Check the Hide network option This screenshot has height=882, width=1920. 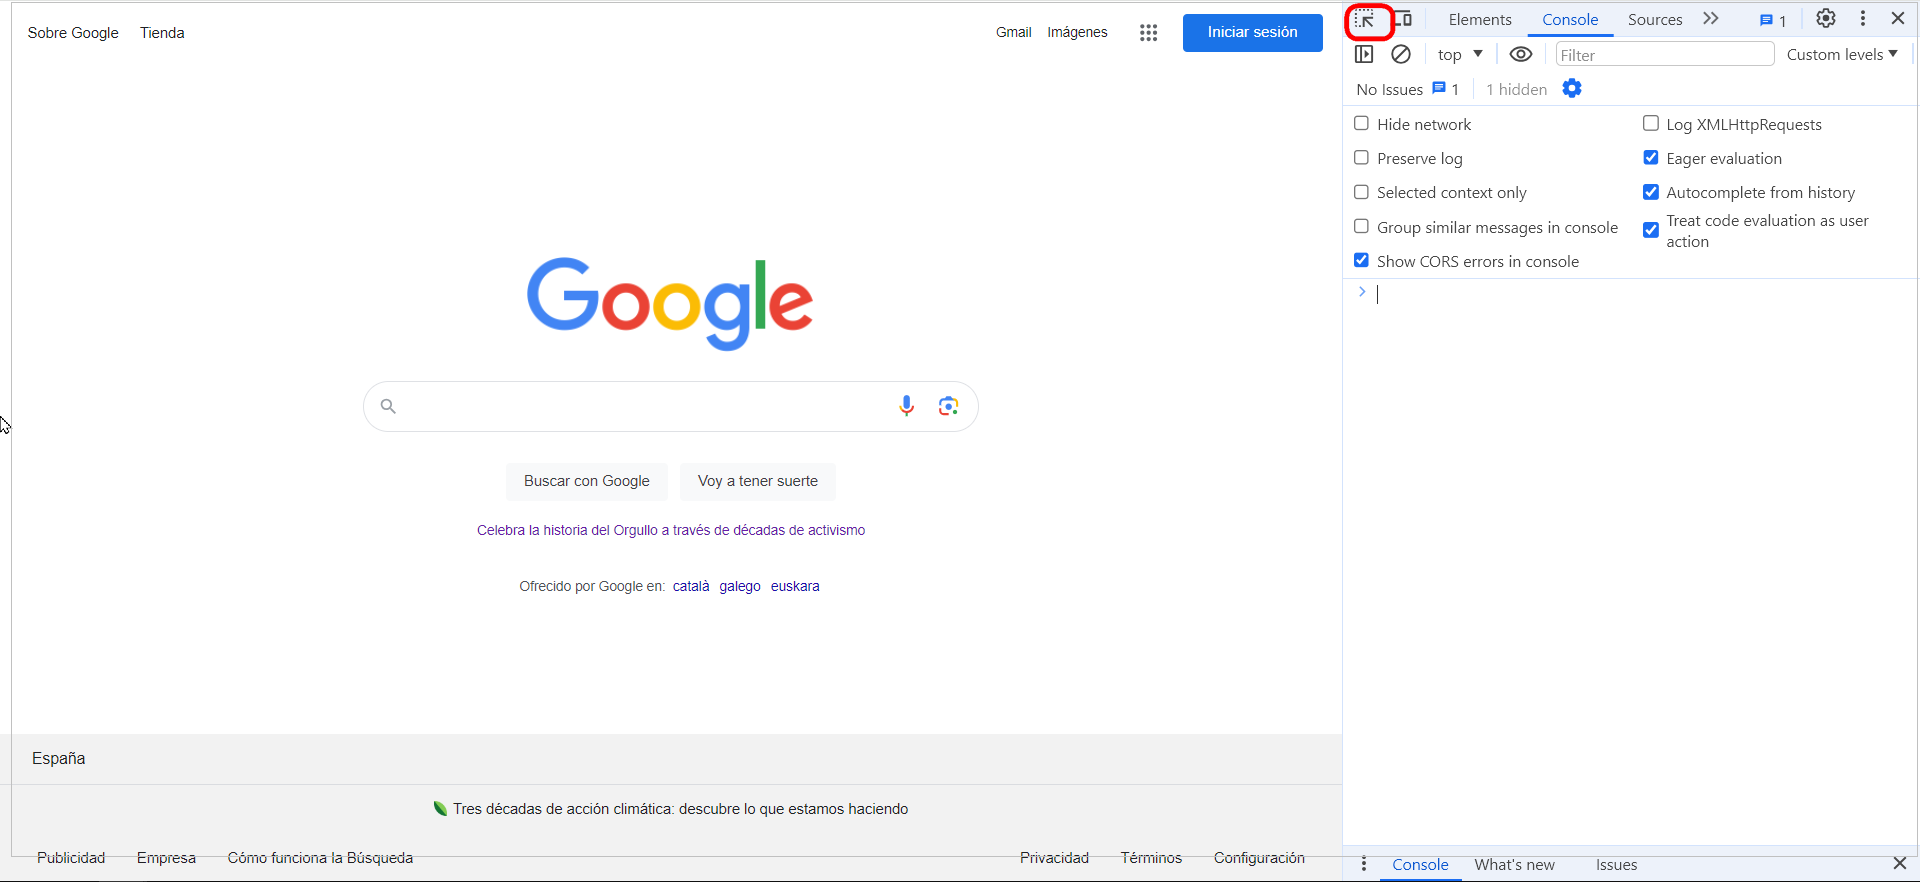(1361, 124)
